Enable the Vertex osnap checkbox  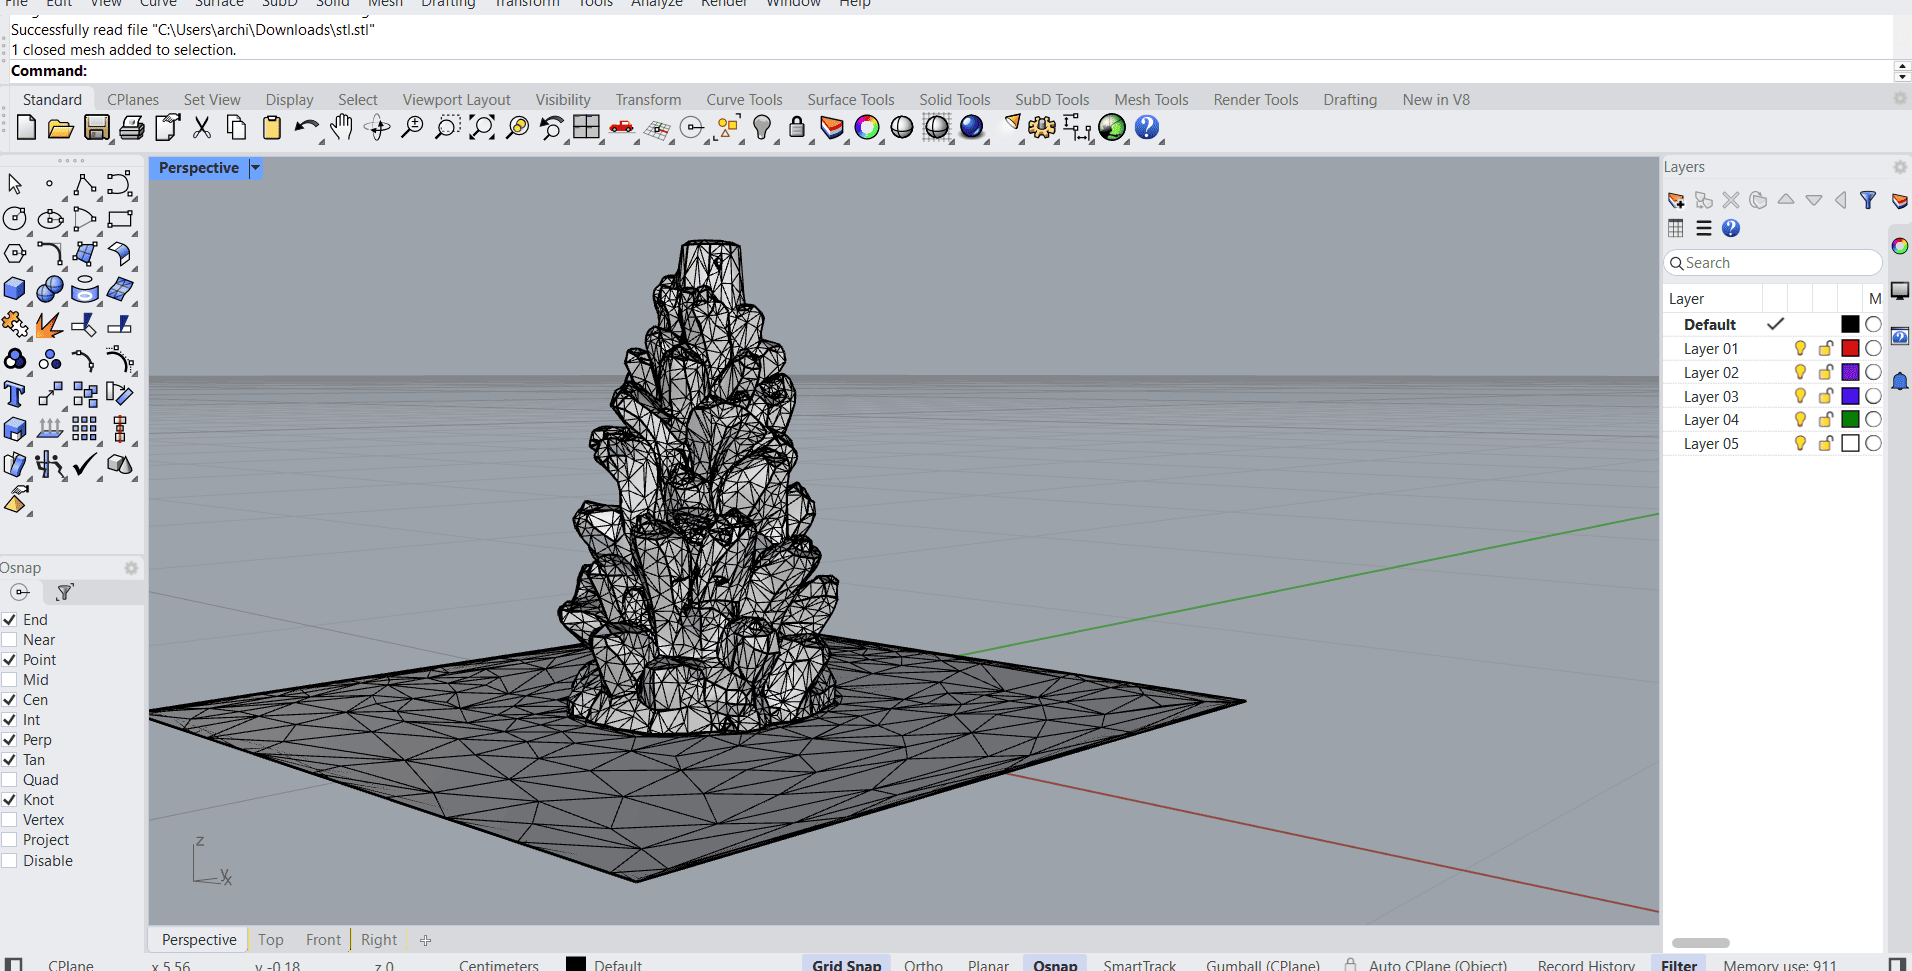pos(10,820)
